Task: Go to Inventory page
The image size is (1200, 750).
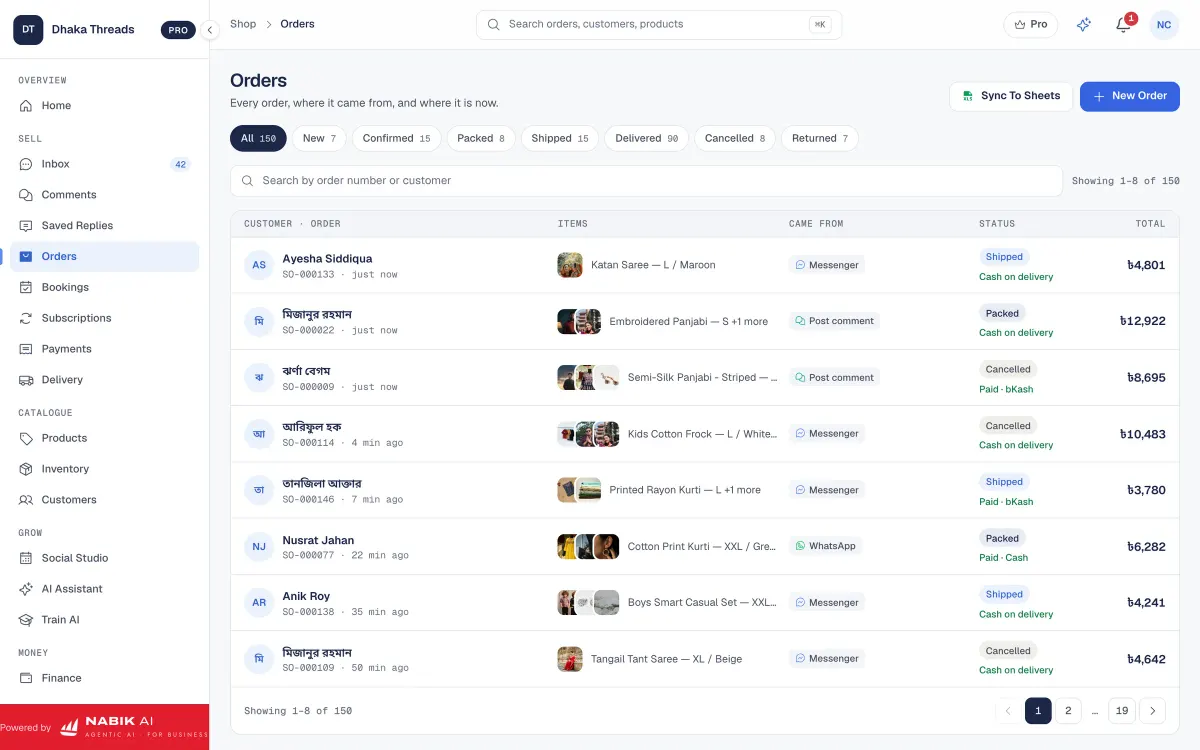Action: pos(104,469)
